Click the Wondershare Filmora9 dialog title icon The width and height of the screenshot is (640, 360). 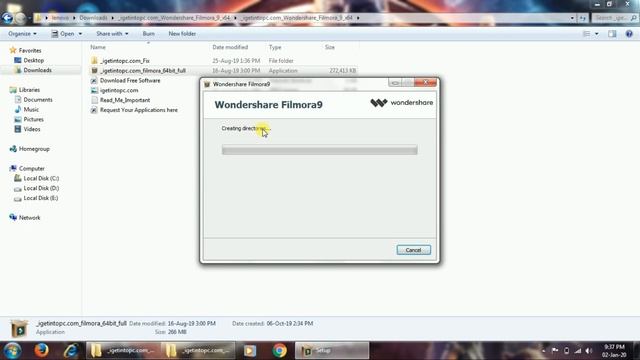pyautogui.click(x=207, y=84)
